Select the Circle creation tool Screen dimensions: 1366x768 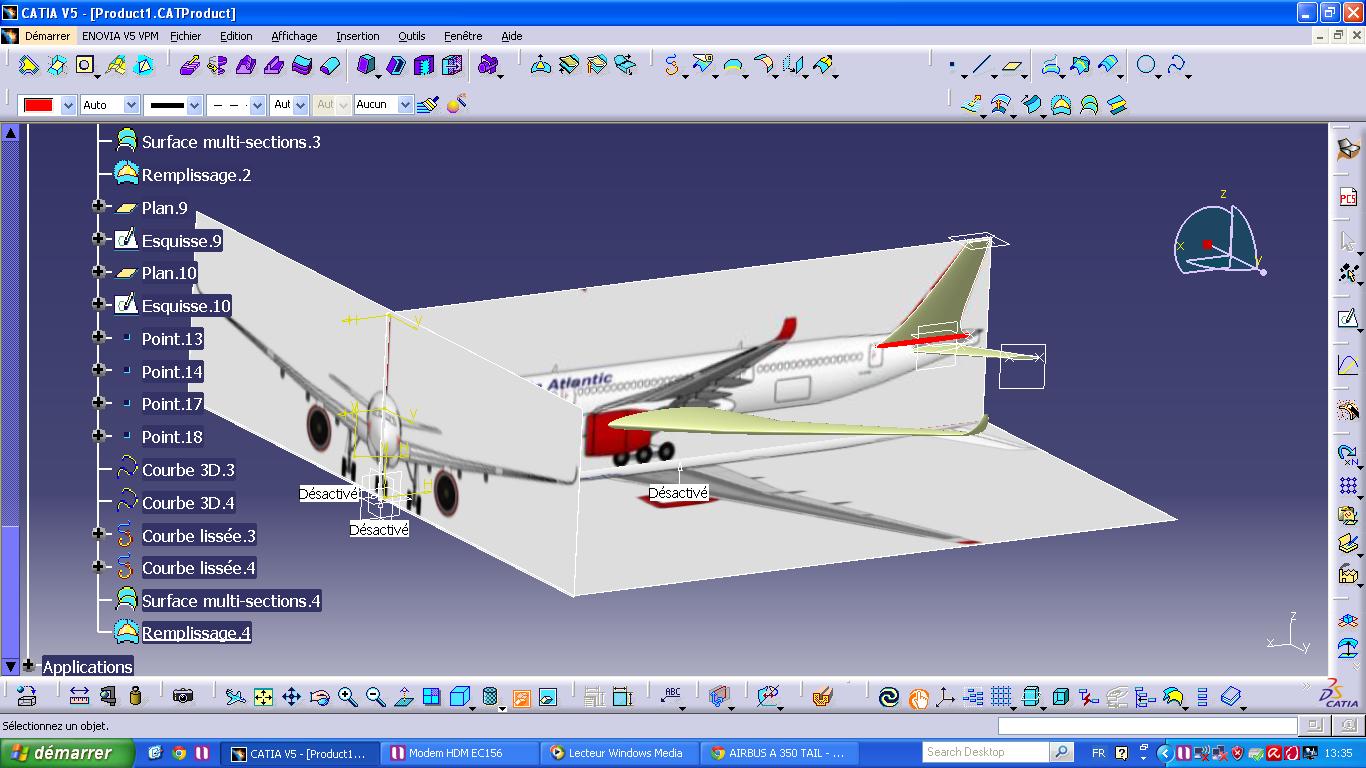pos(1146,65)
